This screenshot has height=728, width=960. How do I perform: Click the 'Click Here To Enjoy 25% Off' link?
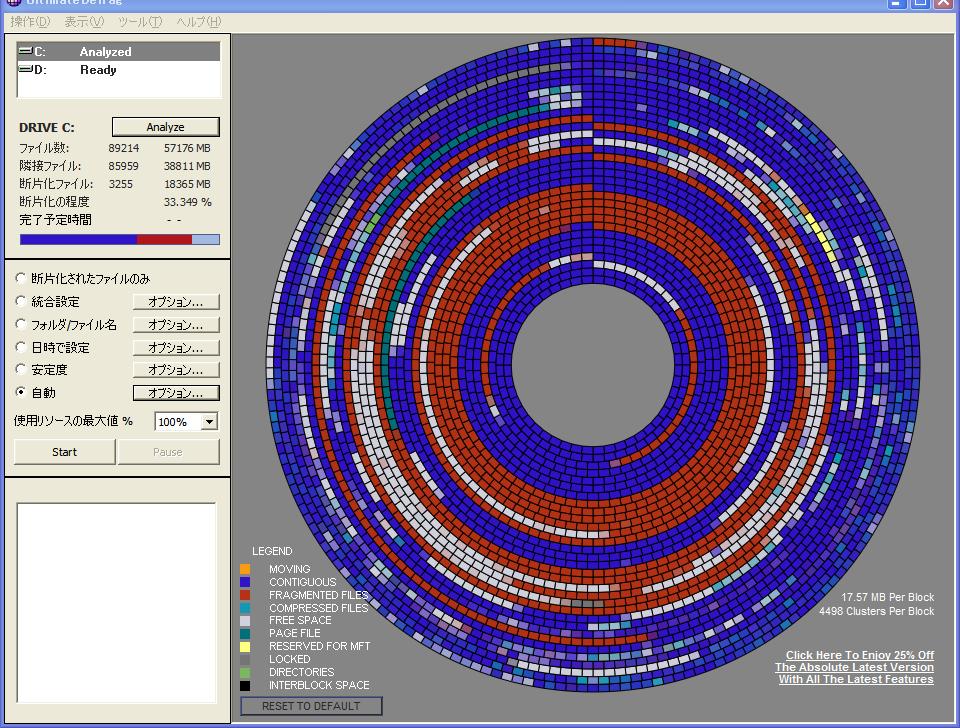coord(860,655)
